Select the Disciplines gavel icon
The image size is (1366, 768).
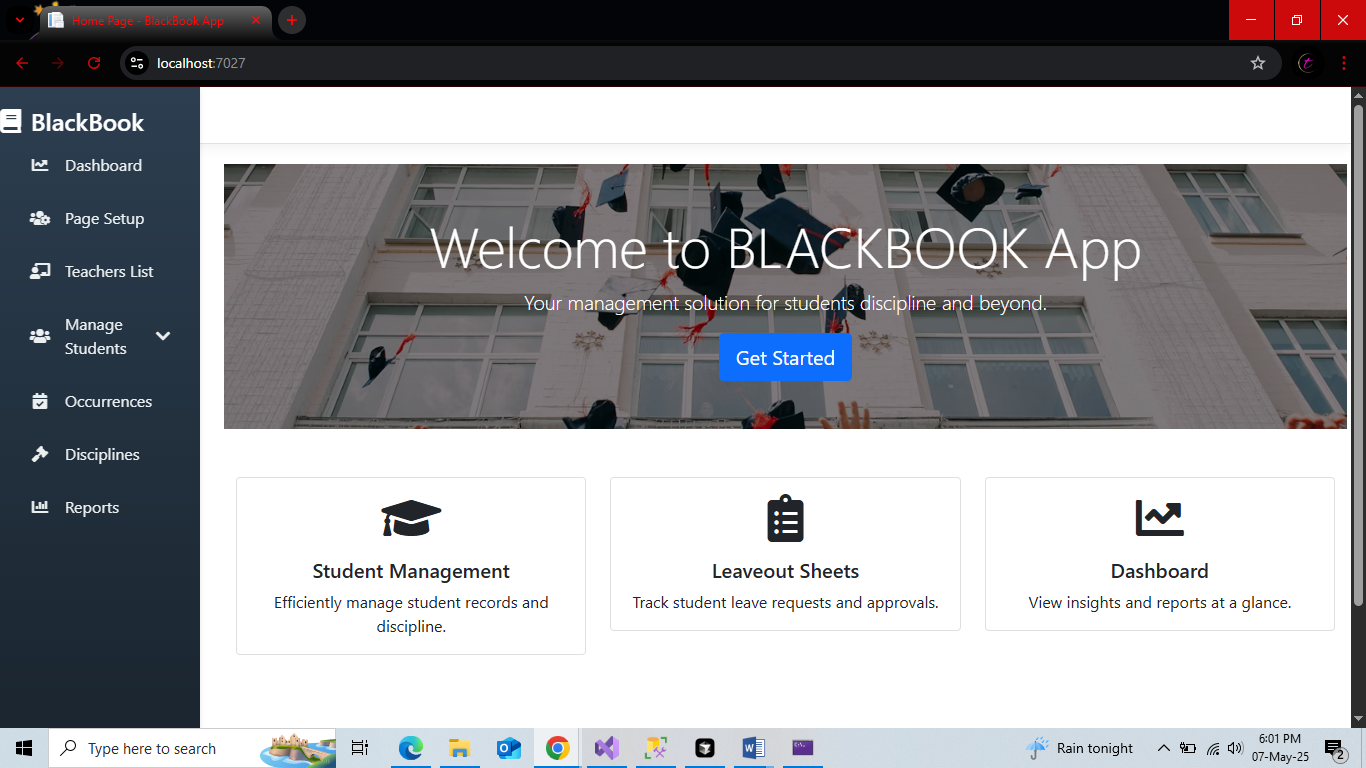coord(40,455)
